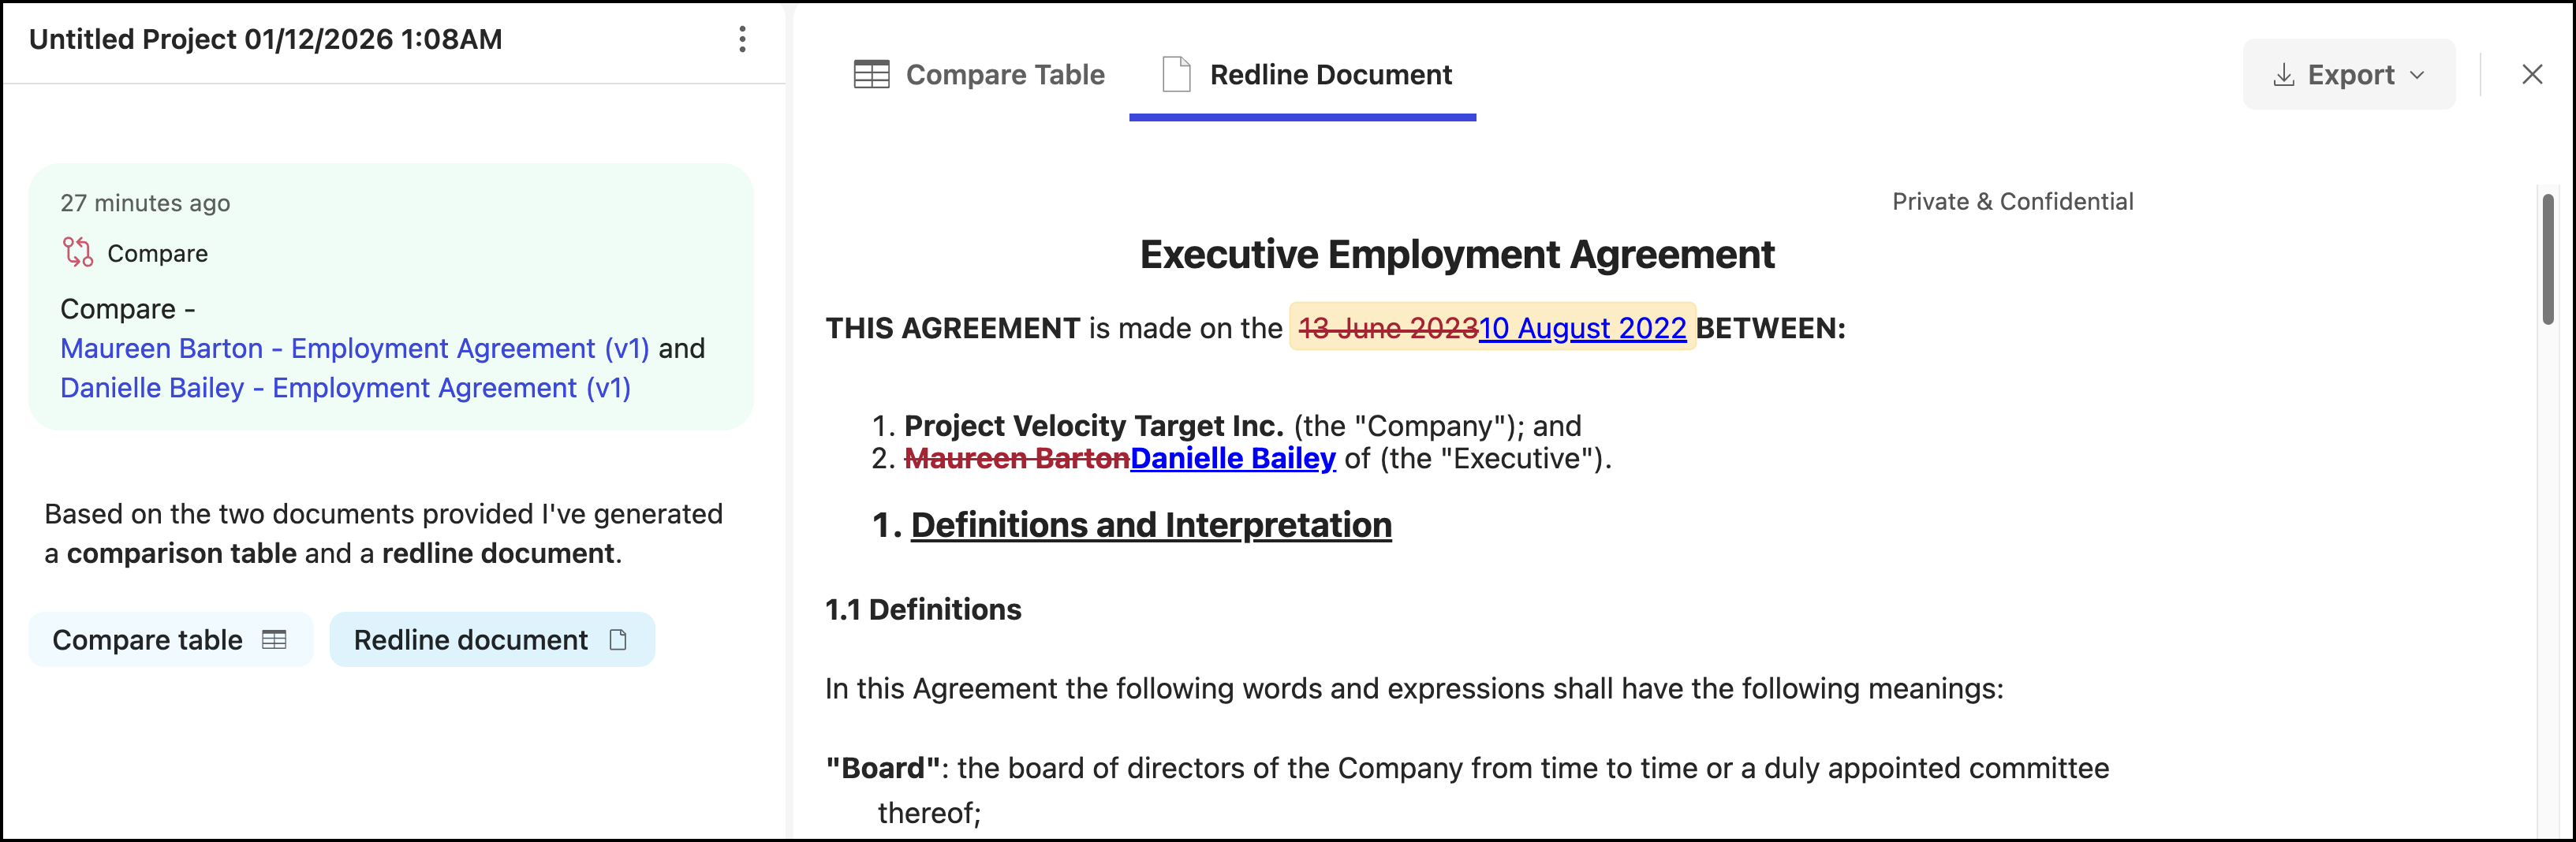Click the table icon in Compare table chip

coord(274,640)
